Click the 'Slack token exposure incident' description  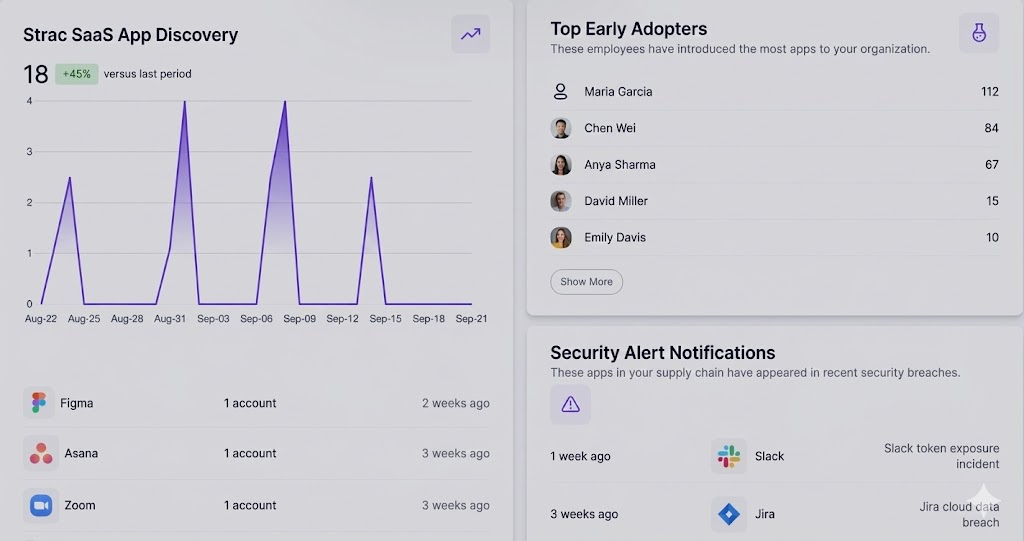click(x=941, y=456)
